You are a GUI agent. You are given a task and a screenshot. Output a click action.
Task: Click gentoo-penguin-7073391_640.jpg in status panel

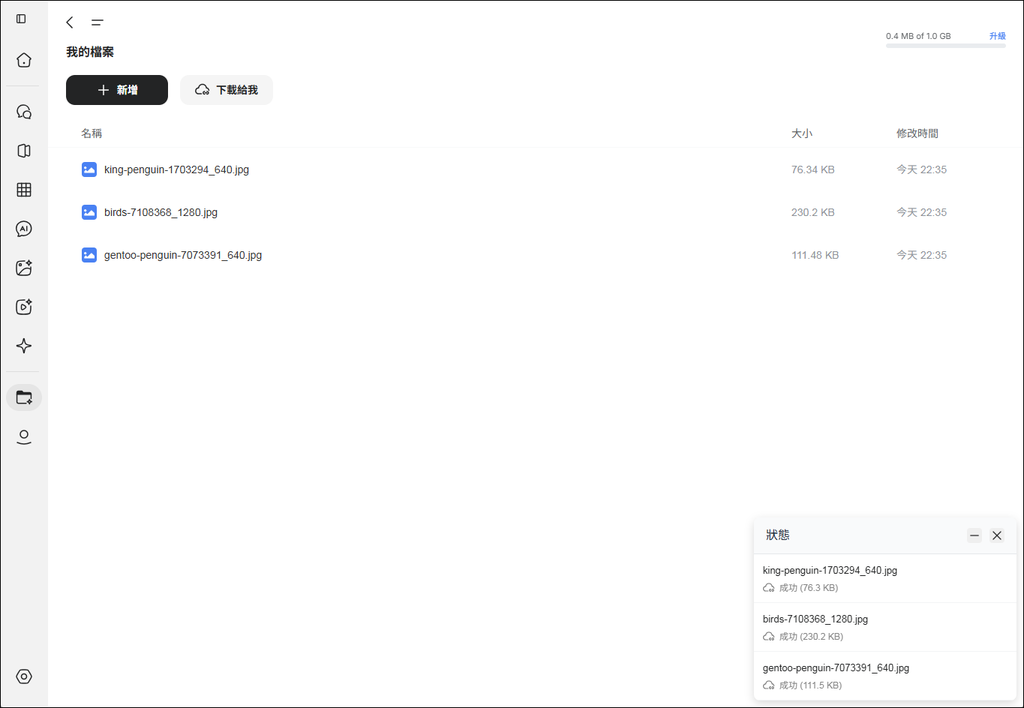836,668
